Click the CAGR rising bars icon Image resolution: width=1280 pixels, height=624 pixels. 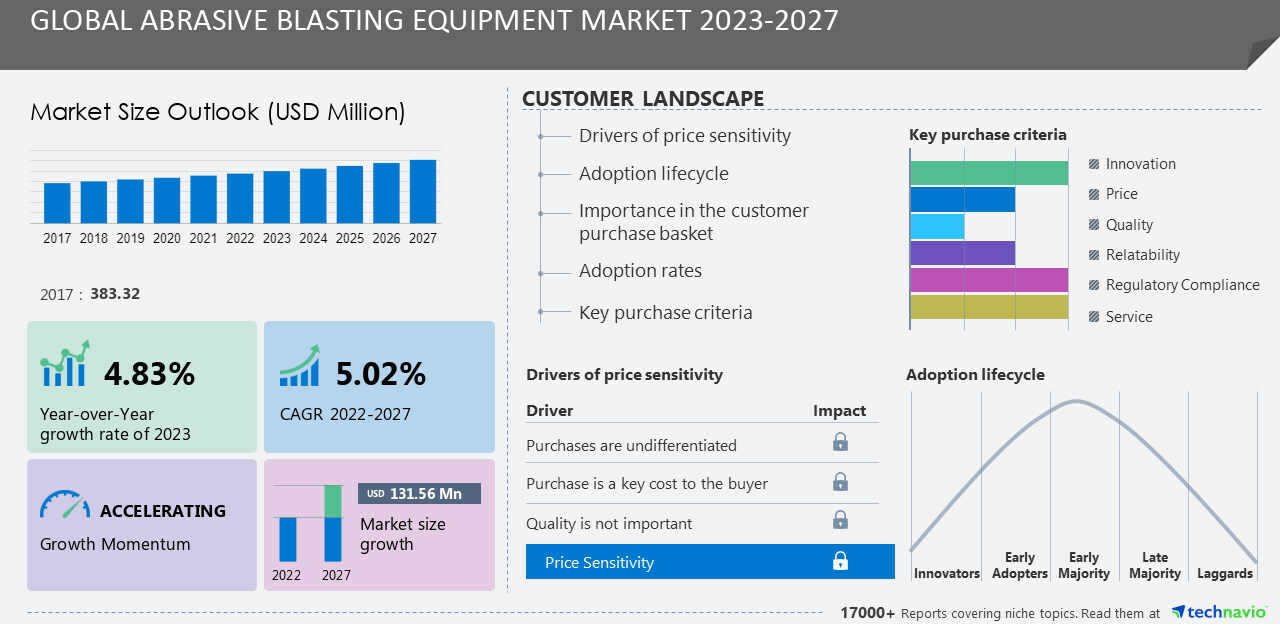[299, 366]
